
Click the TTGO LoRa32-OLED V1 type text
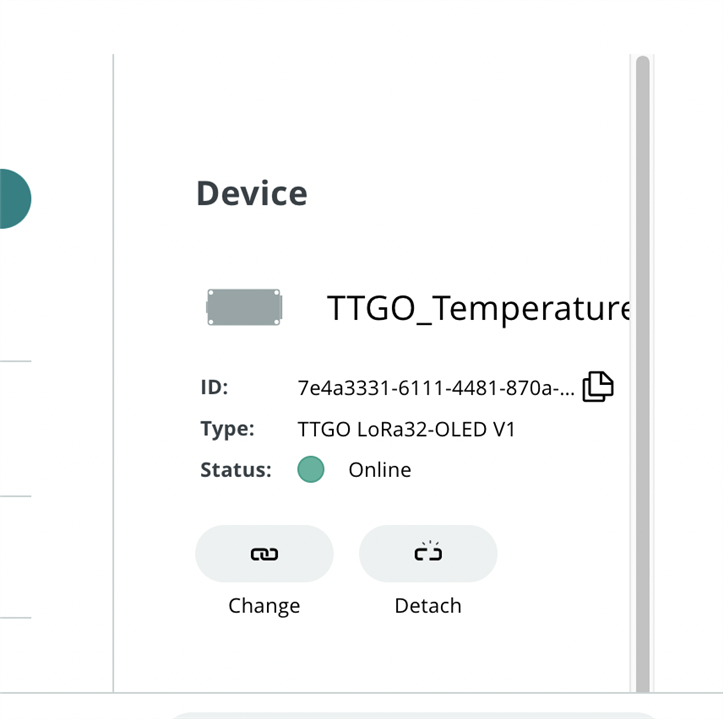tap(406, 429)
